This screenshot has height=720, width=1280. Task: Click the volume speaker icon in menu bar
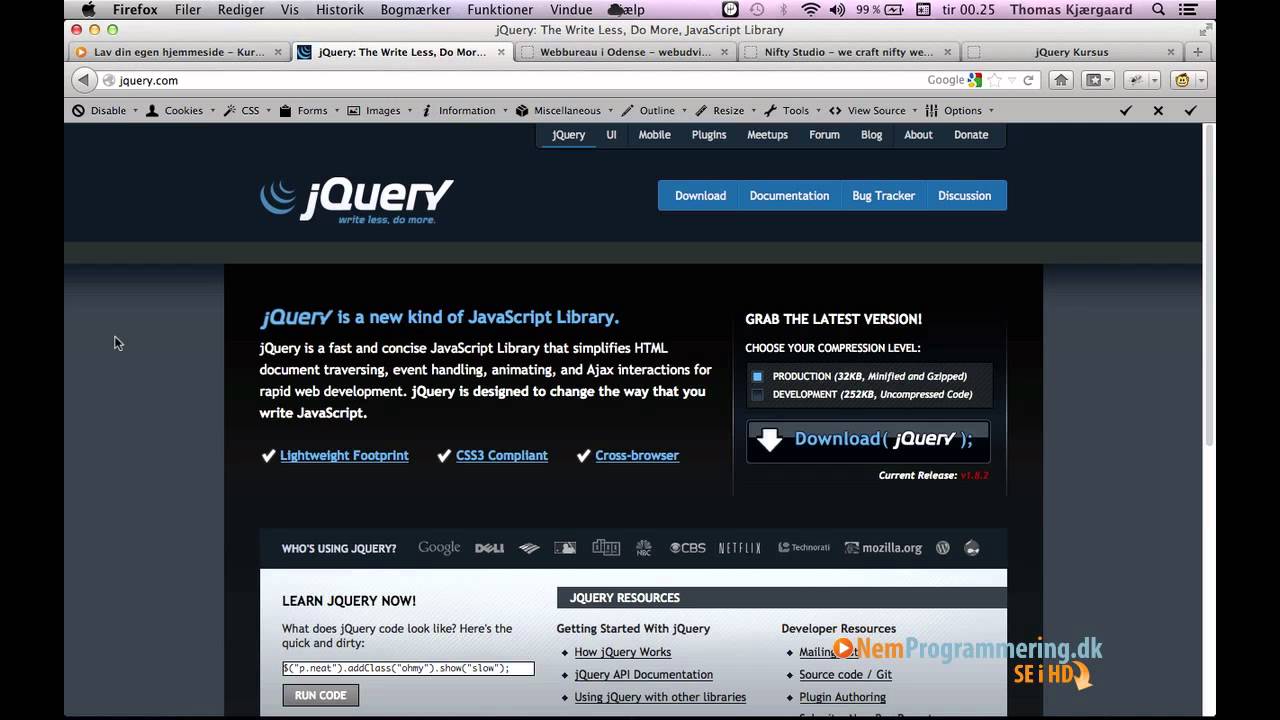pos(837,10)
